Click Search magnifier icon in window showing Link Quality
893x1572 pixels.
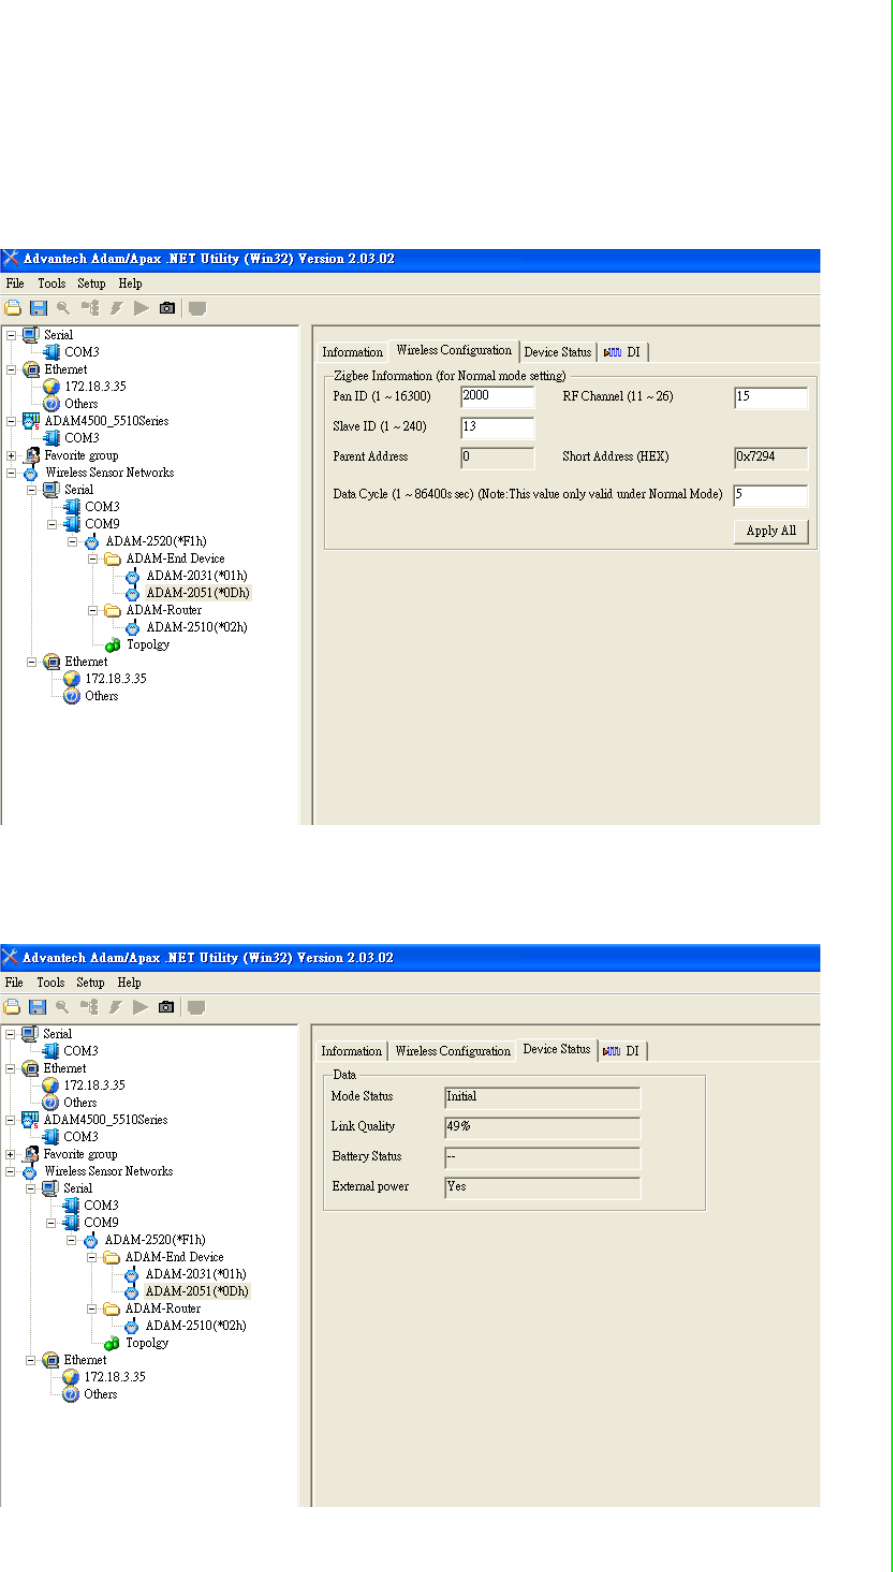pyautogui.click(x=62, y=1007)
